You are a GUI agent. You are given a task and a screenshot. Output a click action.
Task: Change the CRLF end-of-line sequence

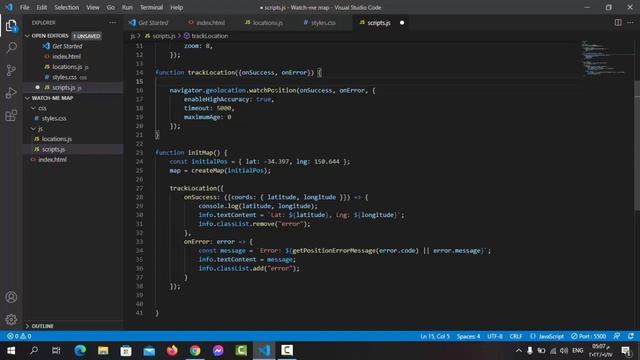[x=516, y=336]
